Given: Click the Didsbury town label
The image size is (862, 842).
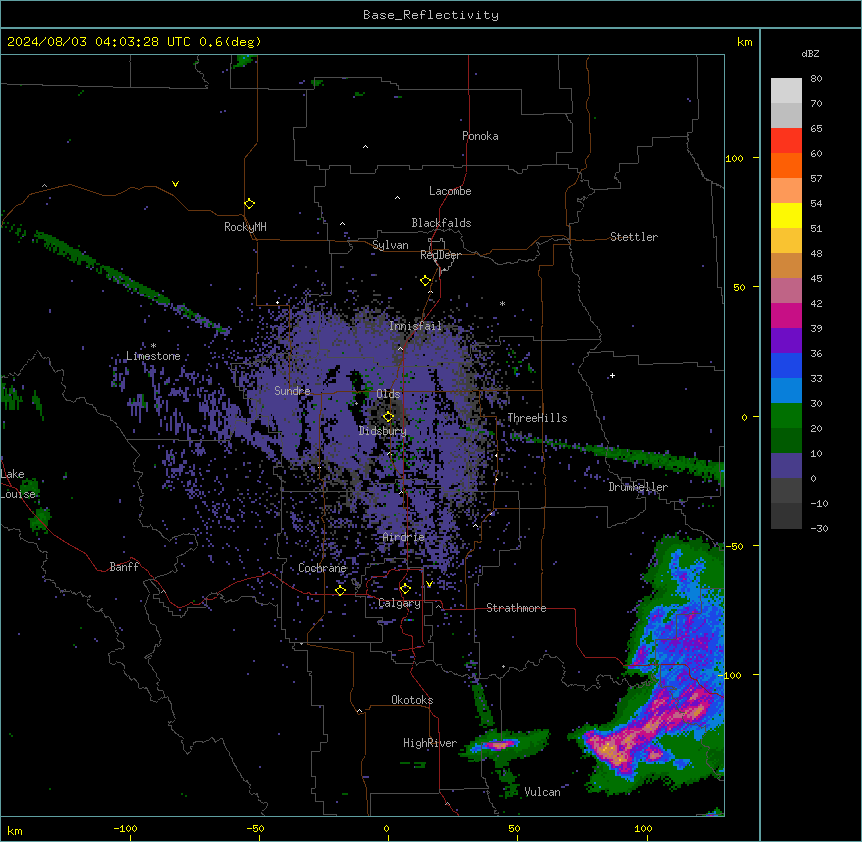Looking at the screenshot, I should (382, 431).
